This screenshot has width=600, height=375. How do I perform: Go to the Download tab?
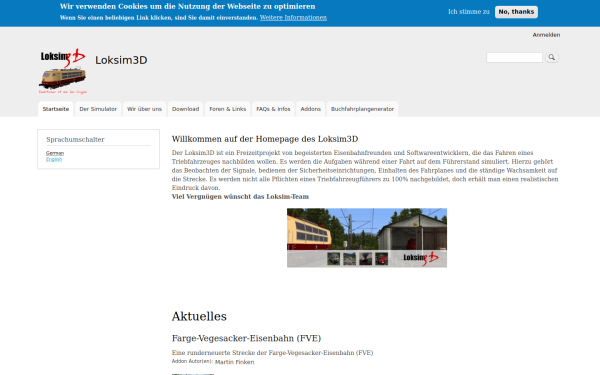click(x=186, y=109)
